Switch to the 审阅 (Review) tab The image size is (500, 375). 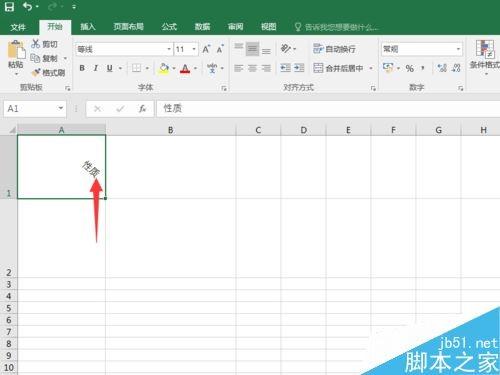point(236,27)
